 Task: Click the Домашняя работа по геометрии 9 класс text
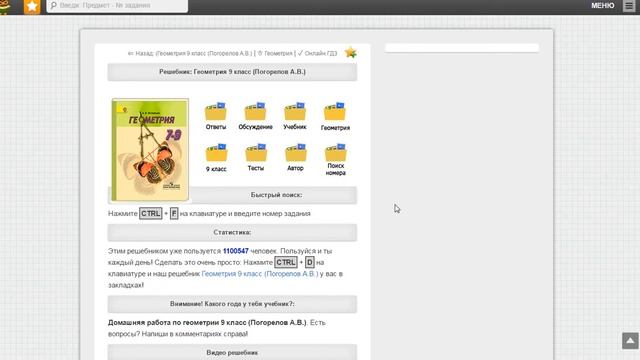coord(207,322)
